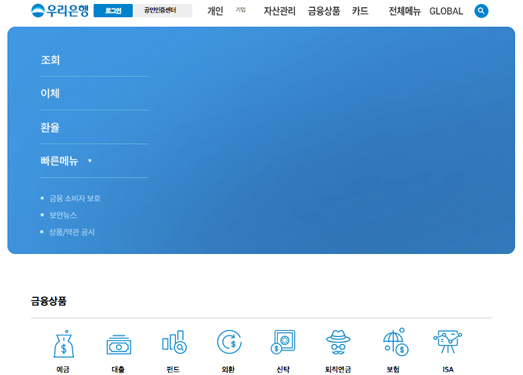
Task: Open the ISA presentation board icon
Action: point(448,342)
